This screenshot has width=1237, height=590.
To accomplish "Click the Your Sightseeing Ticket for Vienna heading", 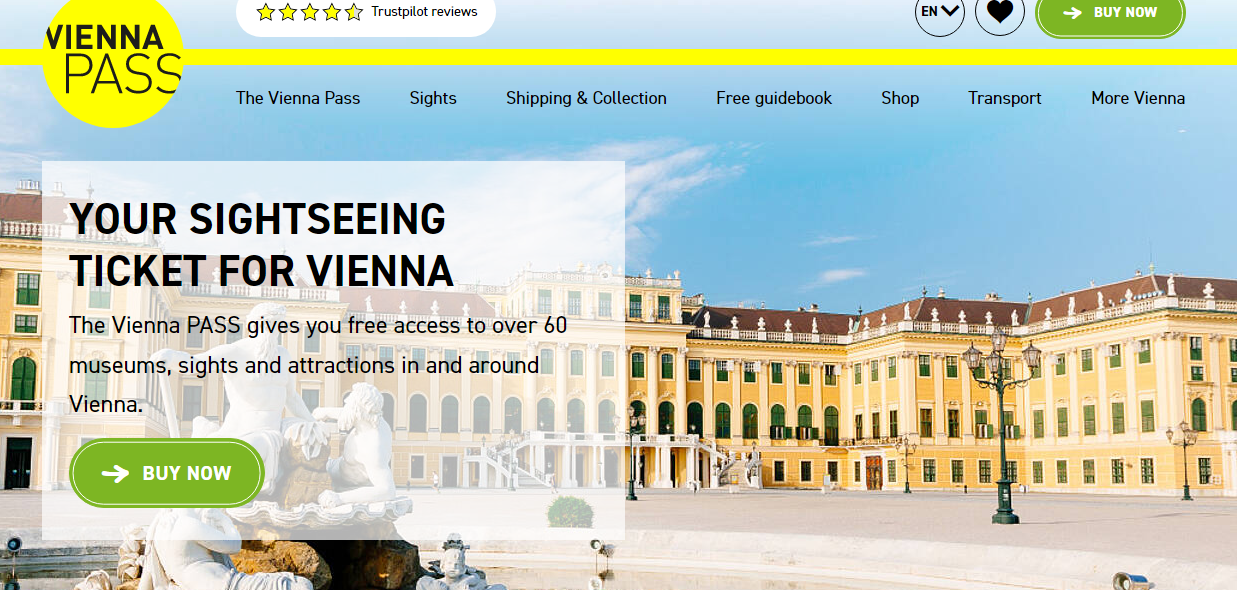I will [262, 245].
